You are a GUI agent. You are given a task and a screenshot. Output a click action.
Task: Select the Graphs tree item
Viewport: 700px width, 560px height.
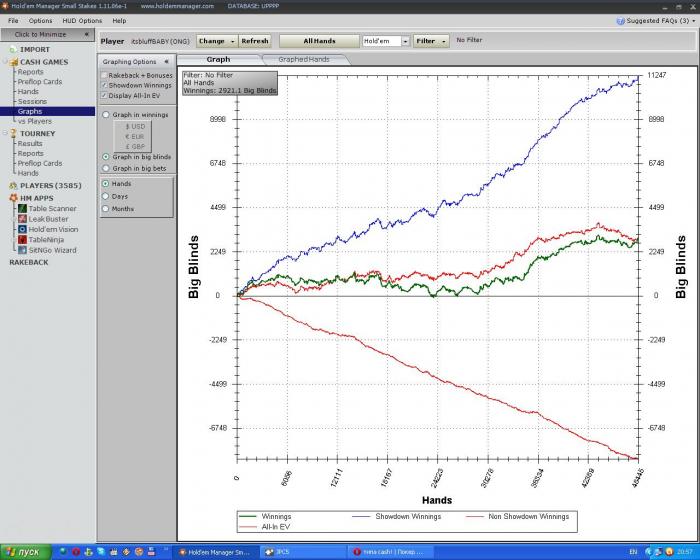[x=47, y=111]
